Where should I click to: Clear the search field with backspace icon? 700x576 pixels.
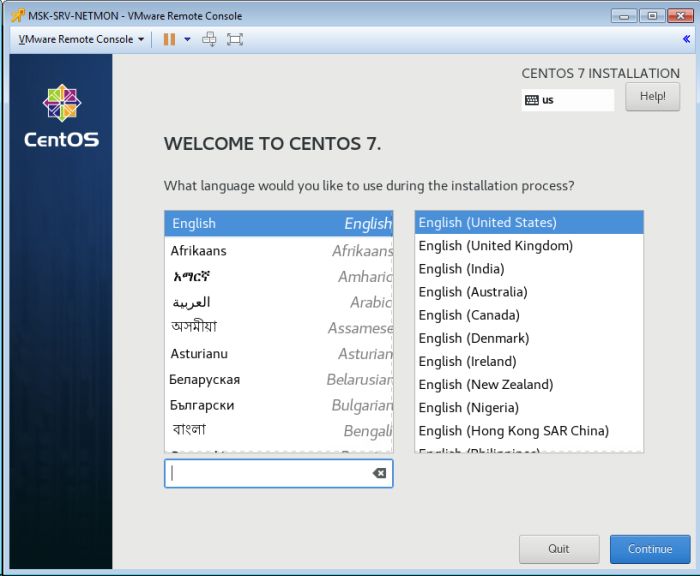tap(379, 473)
